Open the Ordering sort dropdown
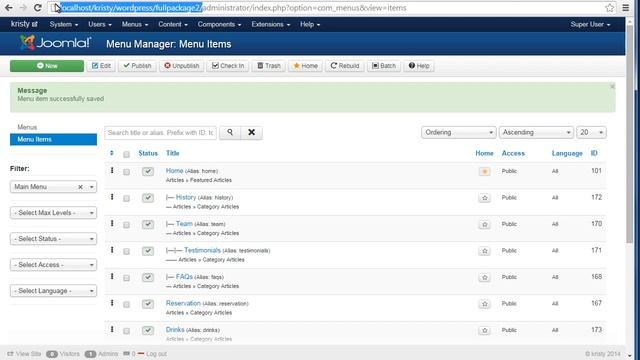This screenshot has height=360, width=640. coord(459,132)
